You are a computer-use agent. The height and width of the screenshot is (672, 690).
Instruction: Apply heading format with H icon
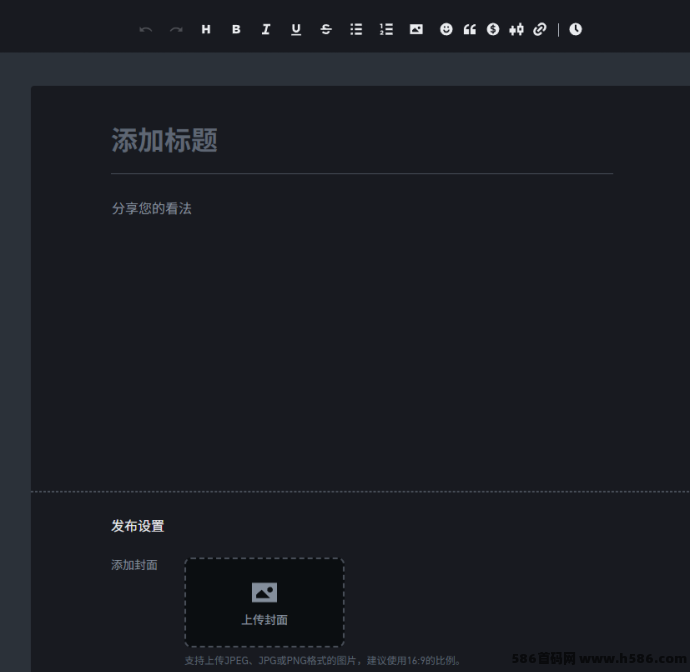pos(206,29)
